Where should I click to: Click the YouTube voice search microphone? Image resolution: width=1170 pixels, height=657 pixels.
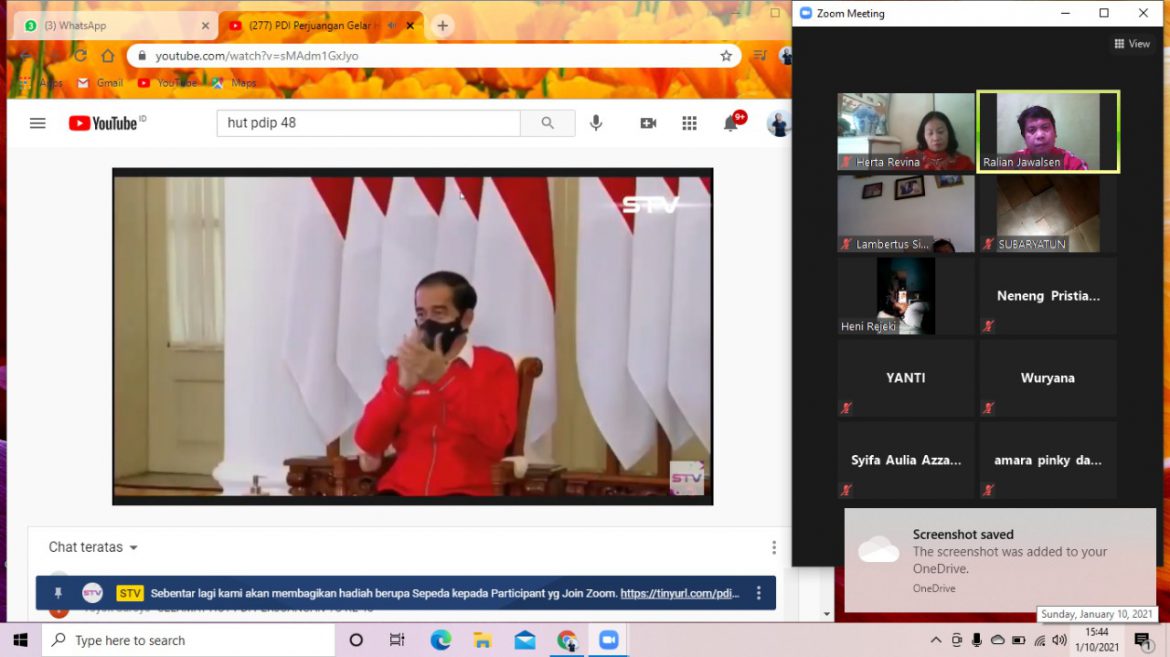pos(596,122)
